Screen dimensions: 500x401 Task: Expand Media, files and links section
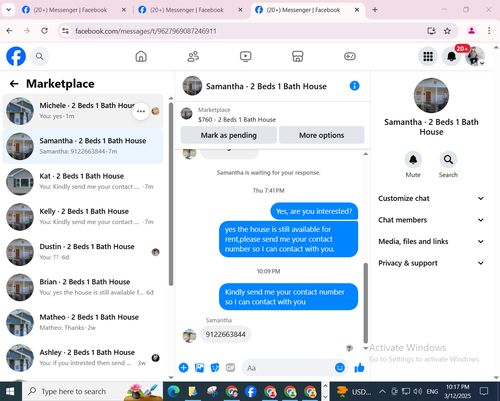coord(431,241)
